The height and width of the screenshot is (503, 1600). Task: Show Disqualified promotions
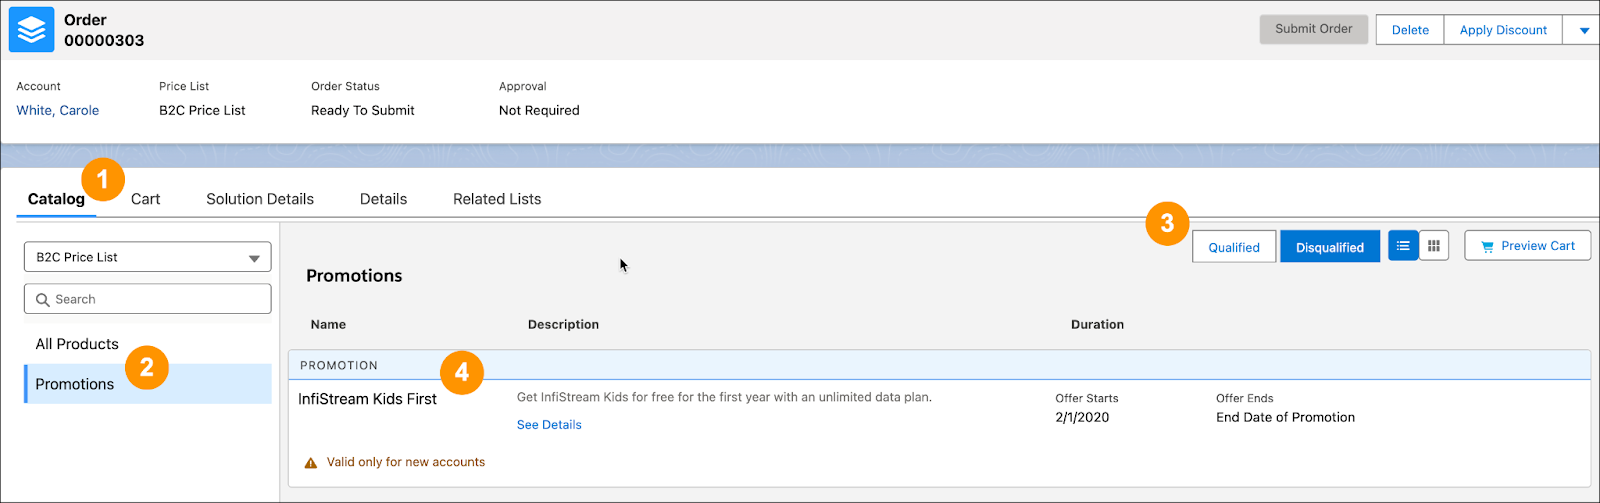pyautogui.click(x=1330, y=247)
